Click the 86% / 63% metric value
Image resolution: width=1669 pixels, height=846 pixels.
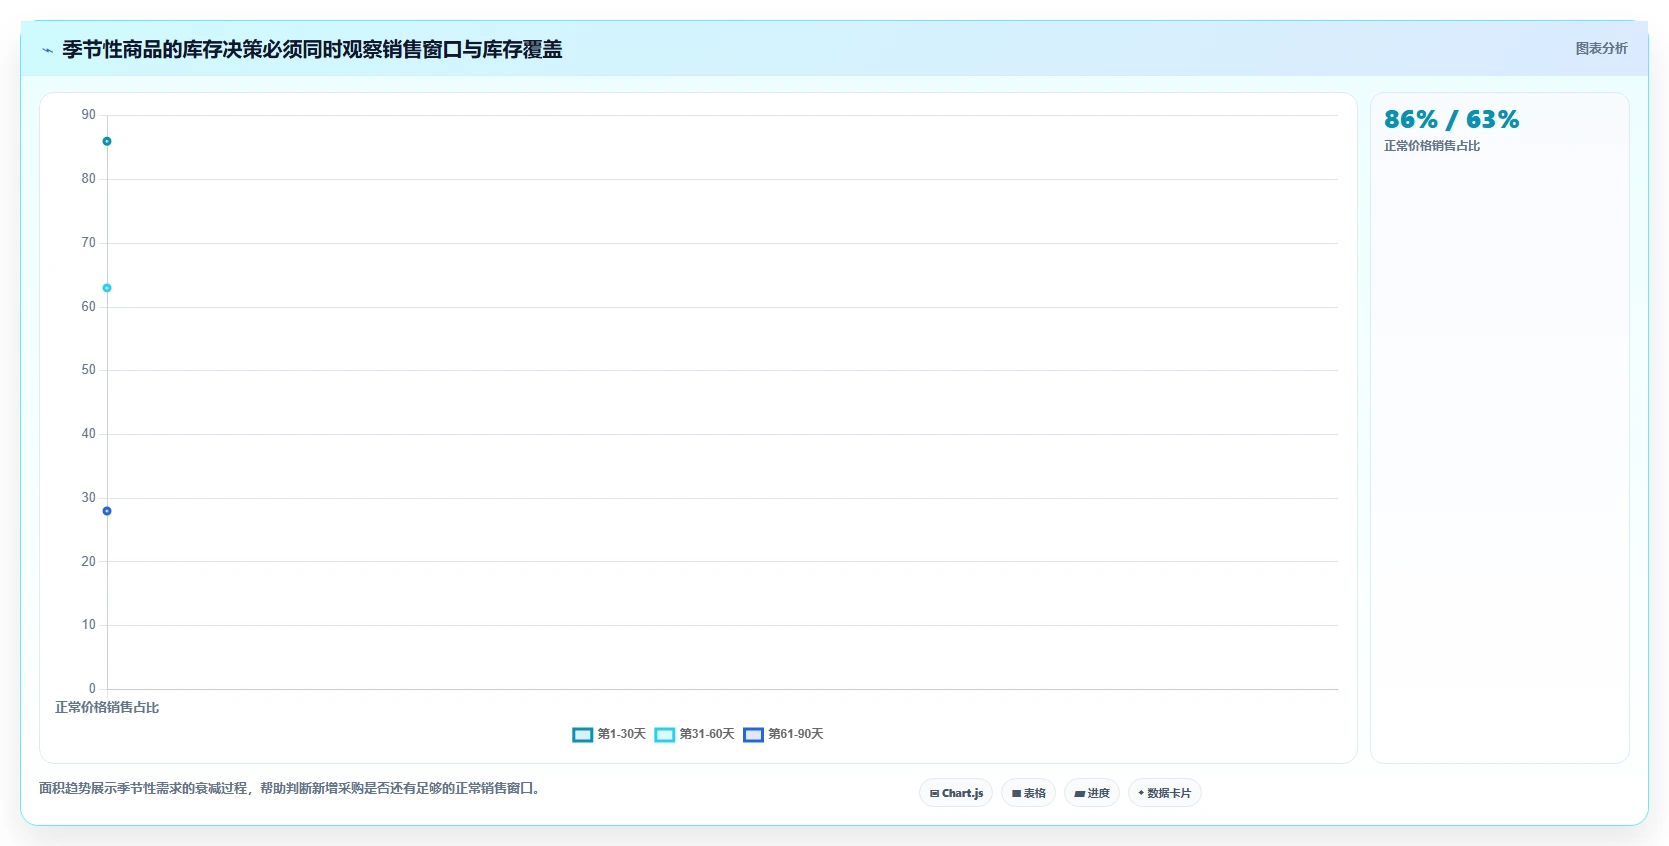(x=1451, y=120)
